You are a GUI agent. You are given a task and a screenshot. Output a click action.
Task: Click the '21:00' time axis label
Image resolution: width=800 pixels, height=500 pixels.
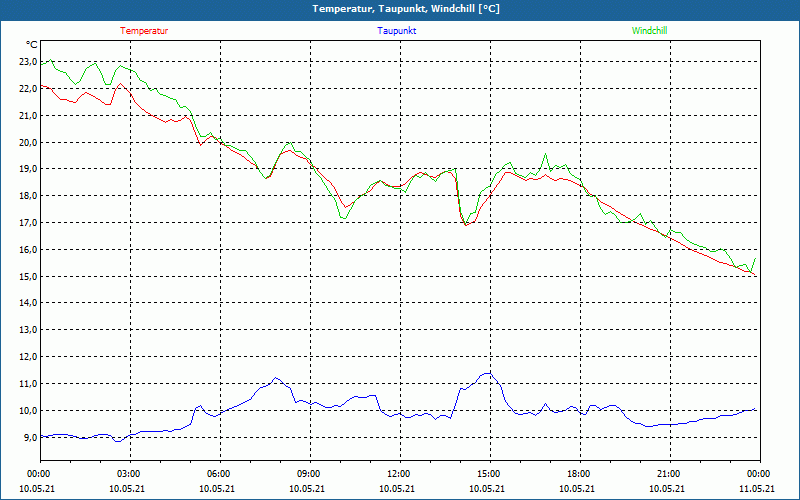(x=666, y=474)
